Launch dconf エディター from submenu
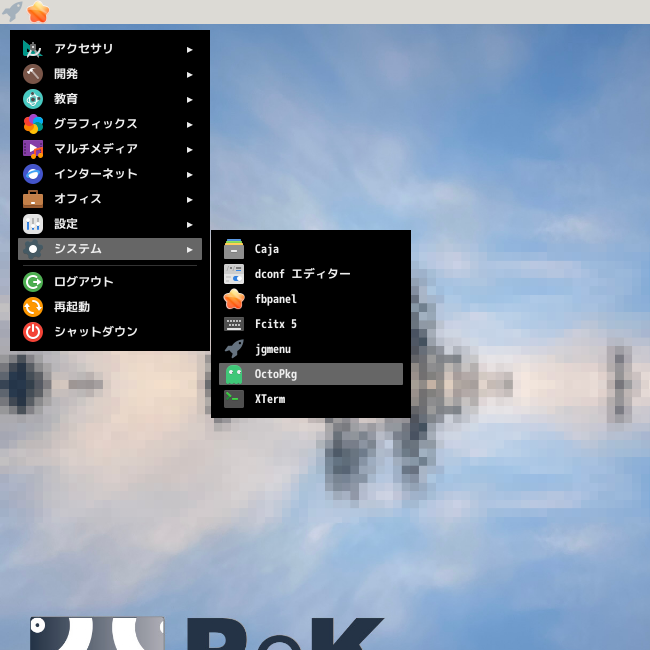 coord(311,274)
